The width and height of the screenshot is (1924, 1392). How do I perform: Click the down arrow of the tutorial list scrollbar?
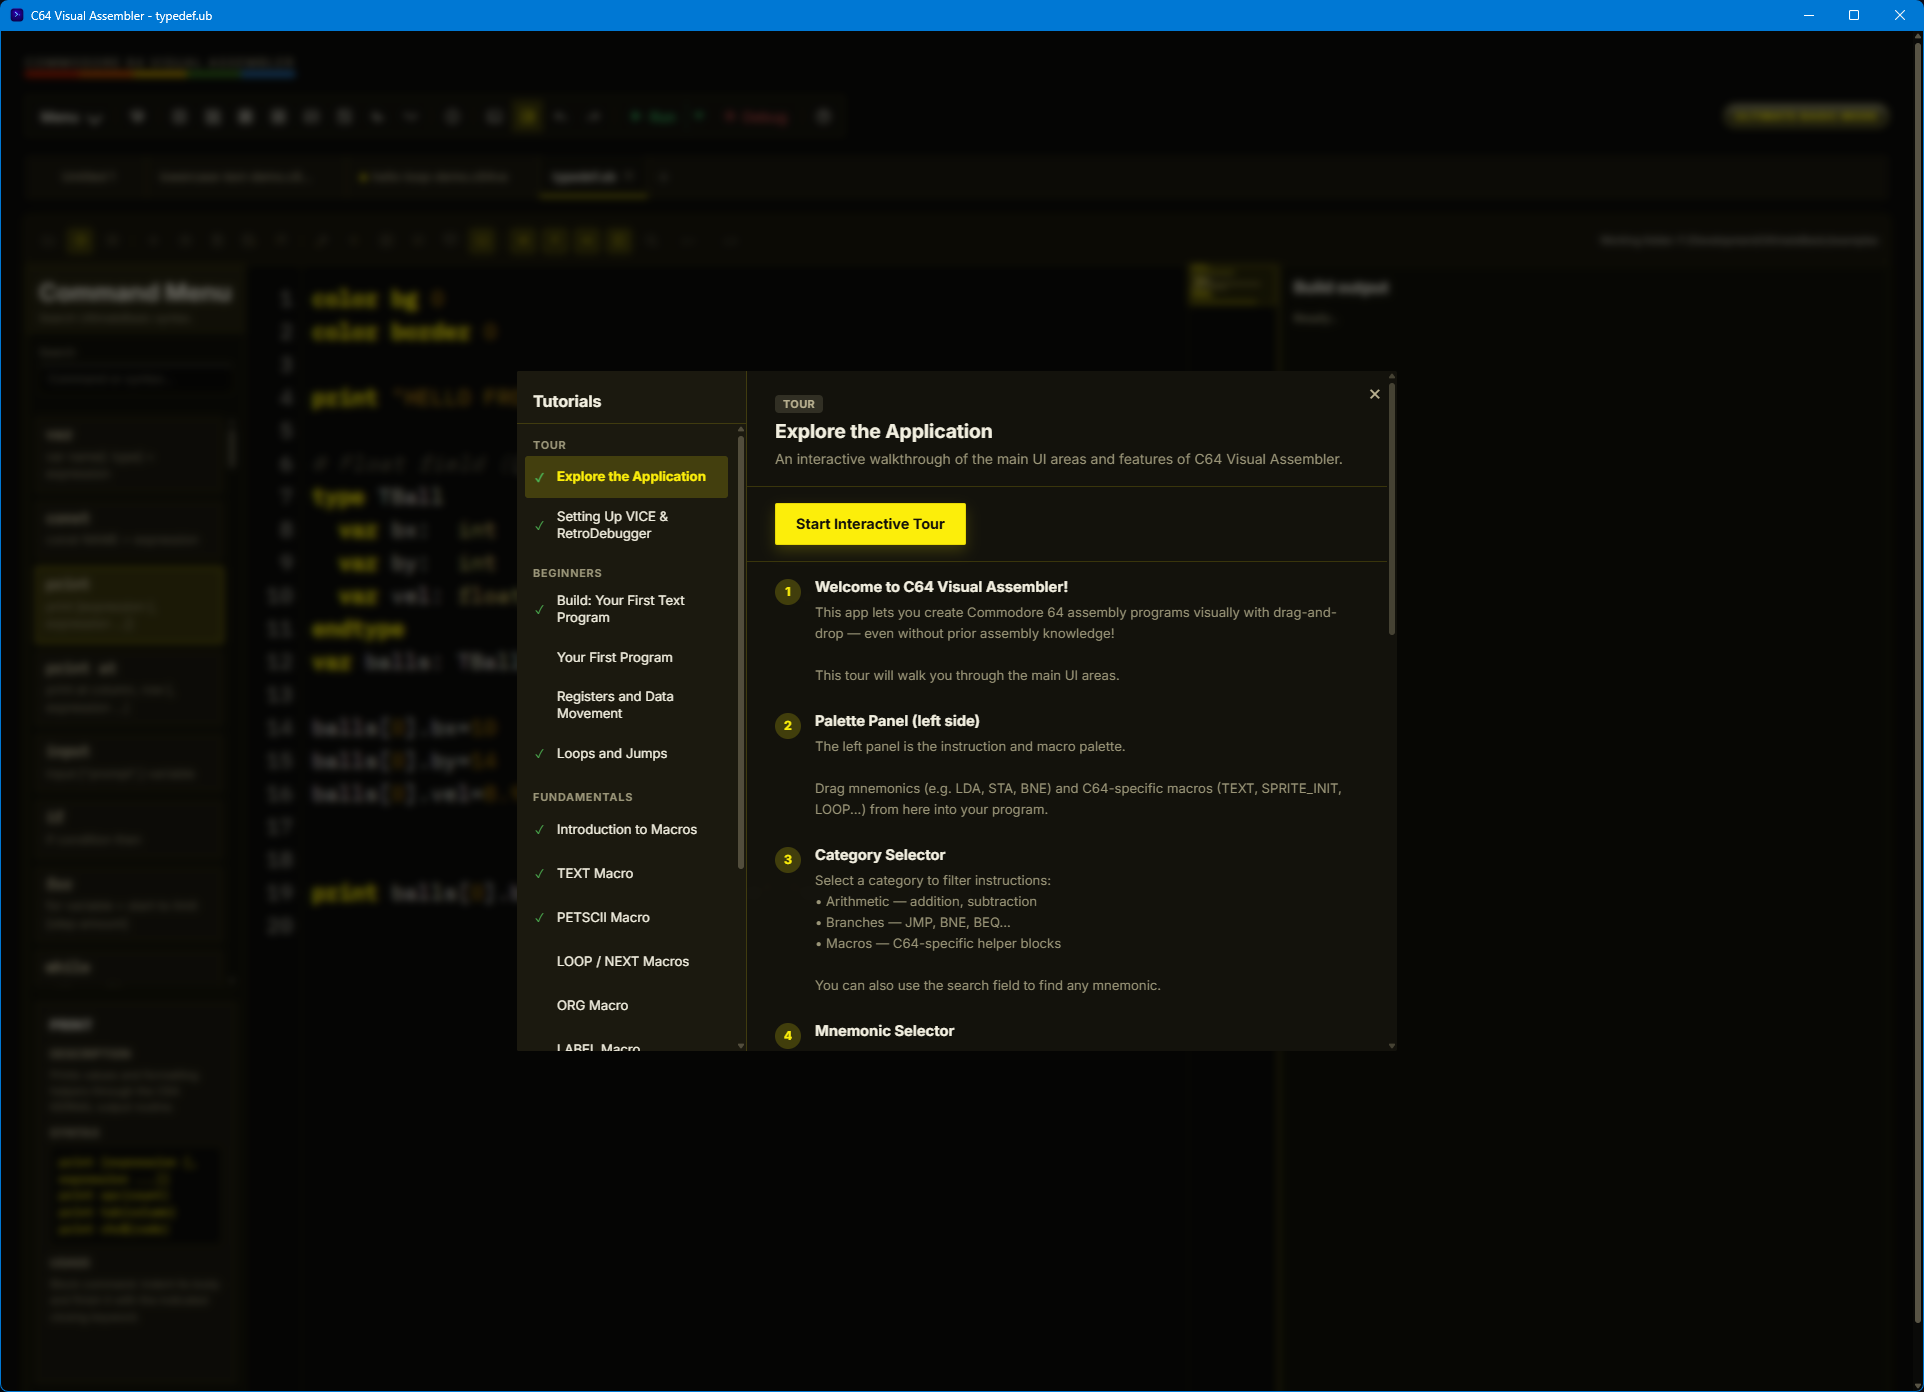coord(741,1045)
